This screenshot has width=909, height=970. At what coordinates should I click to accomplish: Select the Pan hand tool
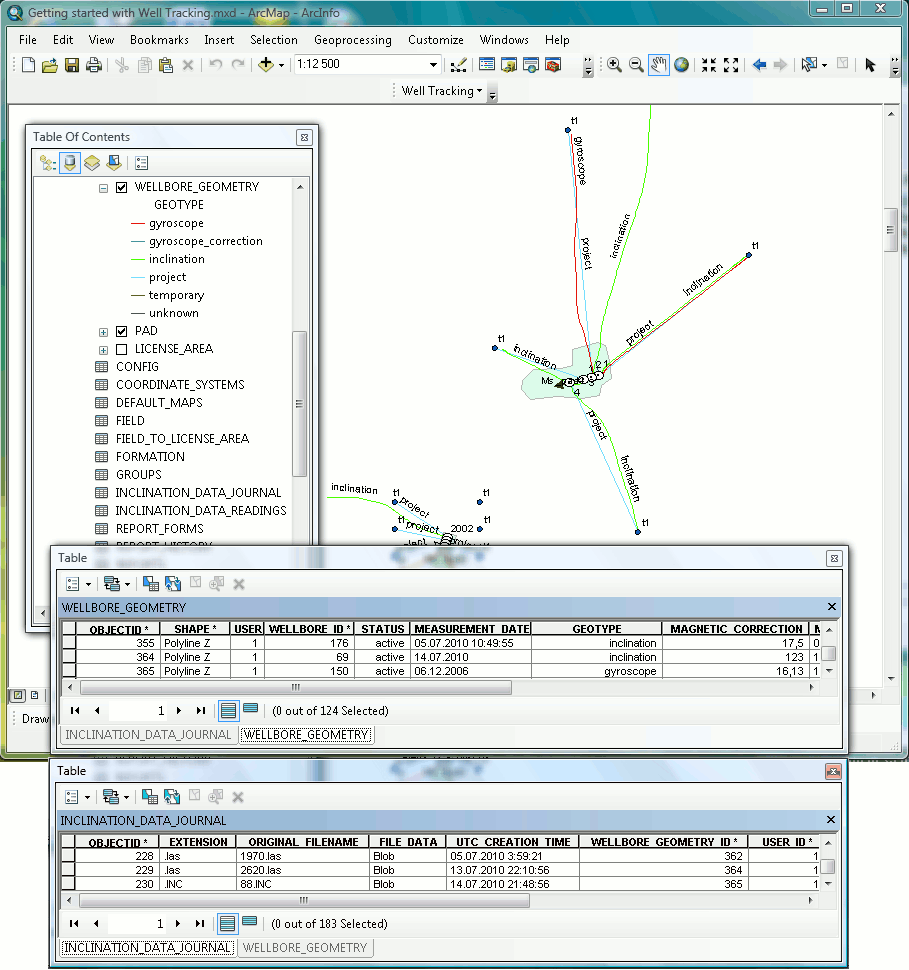[x=659, y=65]
